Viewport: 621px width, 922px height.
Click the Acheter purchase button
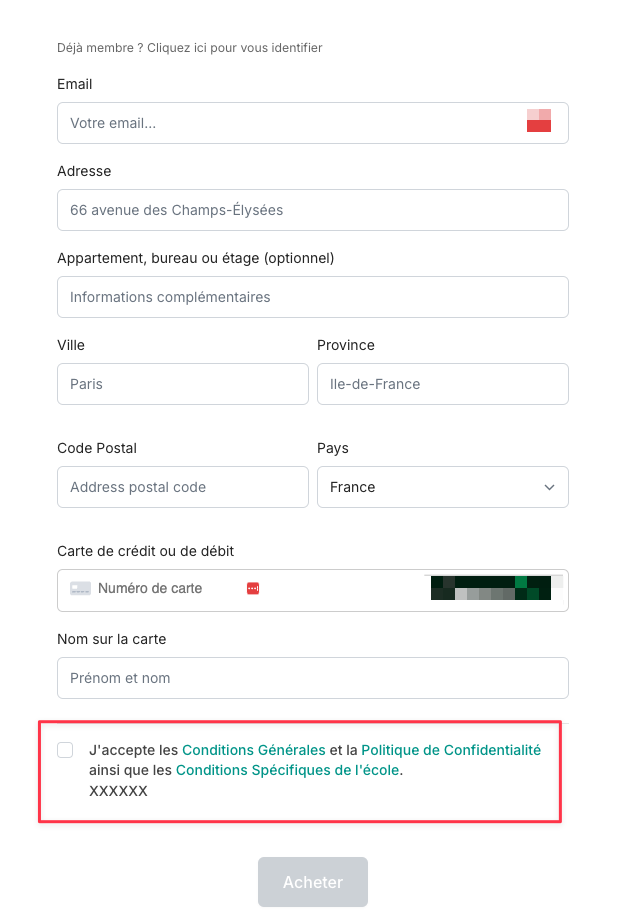coord(313,882)
